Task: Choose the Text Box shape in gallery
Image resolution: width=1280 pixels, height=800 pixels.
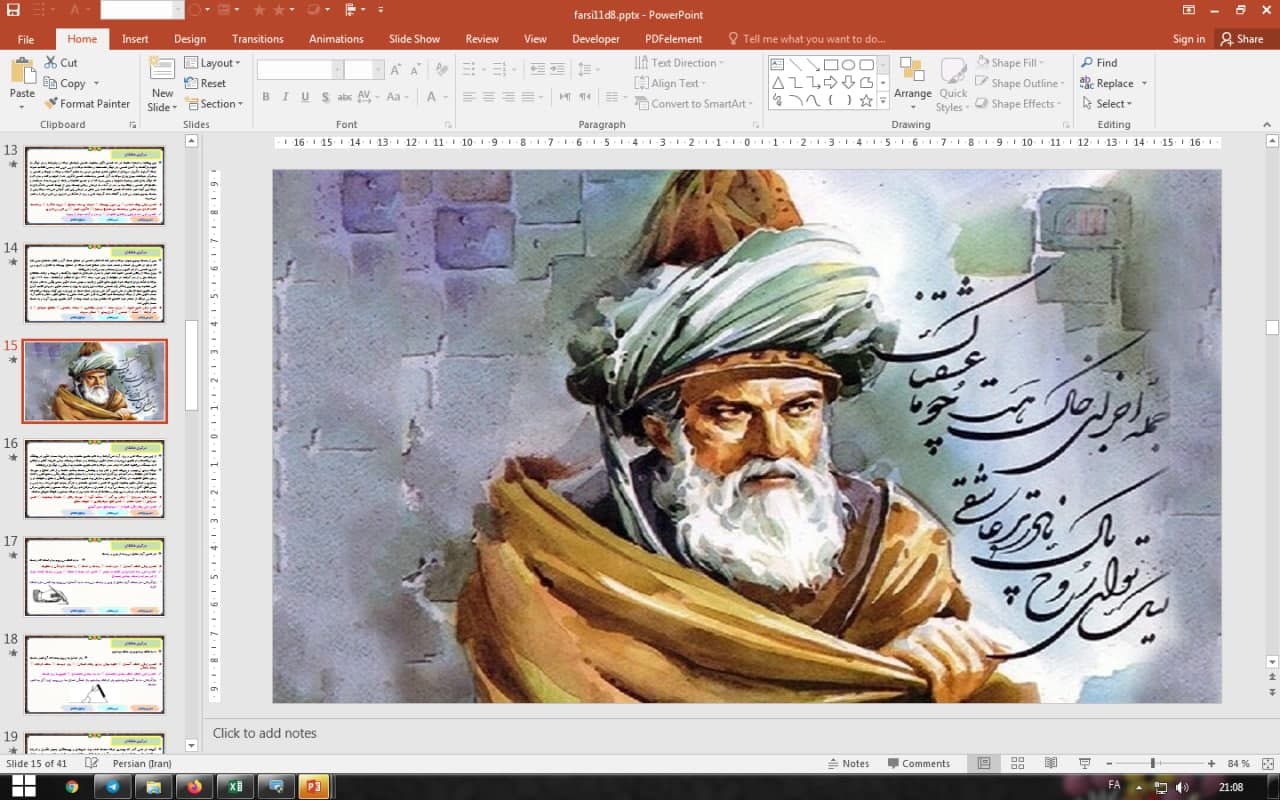Action: coord(777,65)
